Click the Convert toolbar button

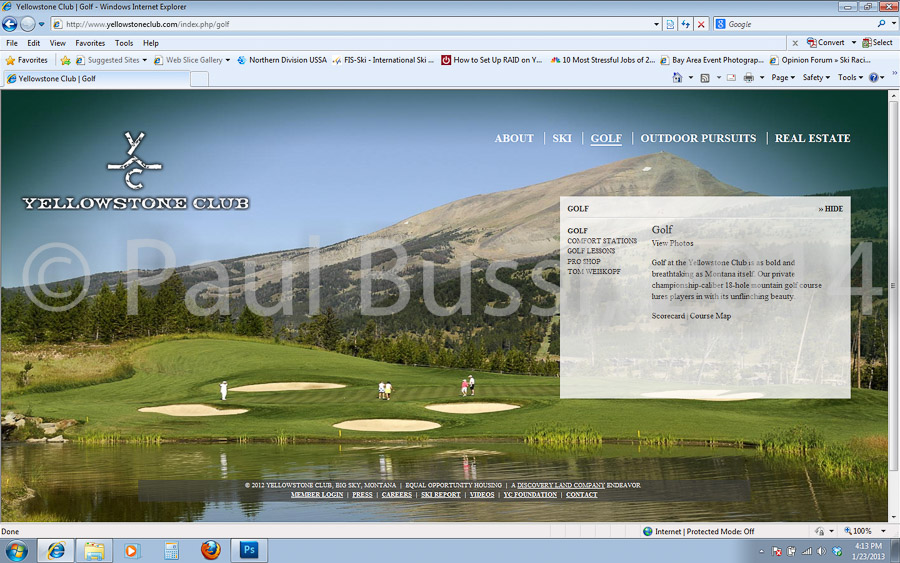(825, 42)
